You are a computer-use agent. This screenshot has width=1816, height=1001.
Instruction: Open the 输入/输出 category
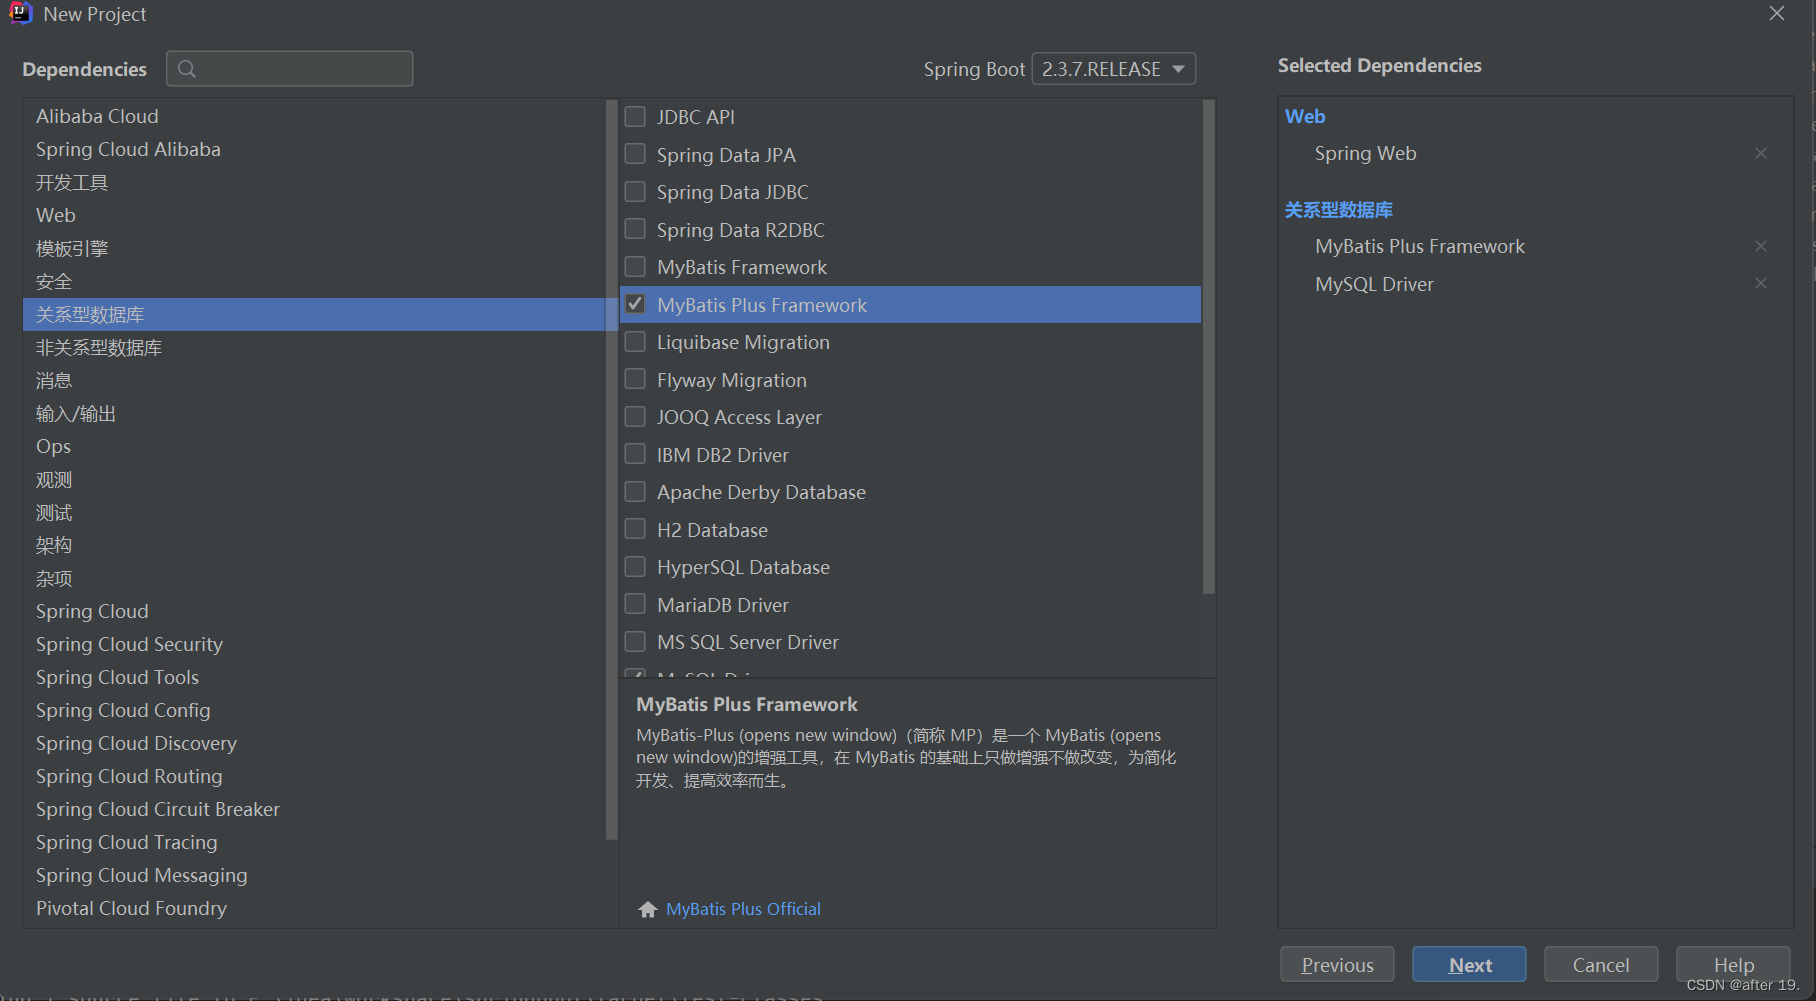pyautogui.click(x=314, y=413)
